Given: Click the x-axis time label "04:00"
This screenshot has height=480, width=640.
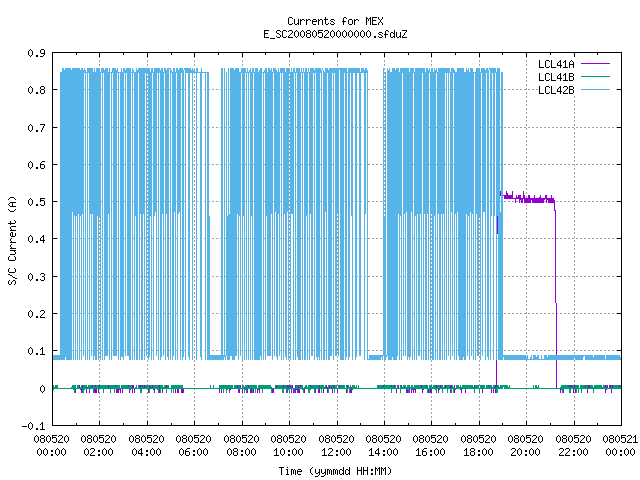Looking at the screenshot, I should [x=147, y=452].
